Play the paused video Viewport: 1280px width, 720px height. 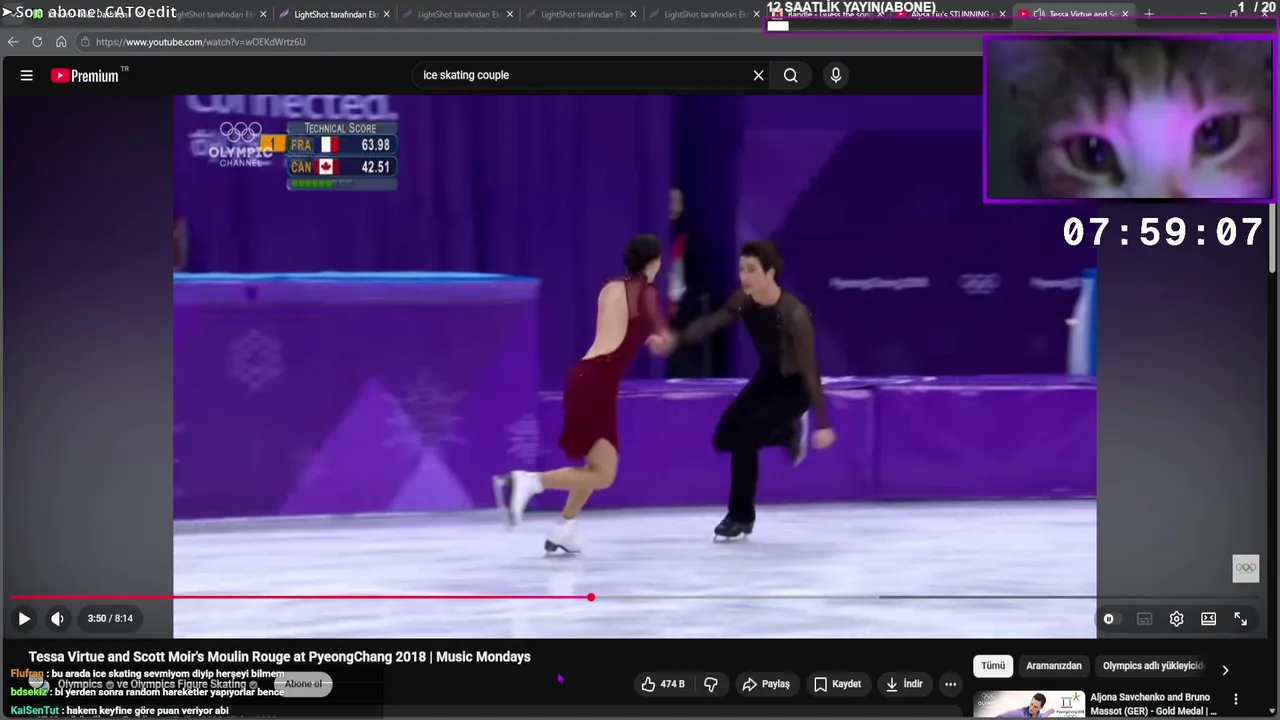pos(24,619)
